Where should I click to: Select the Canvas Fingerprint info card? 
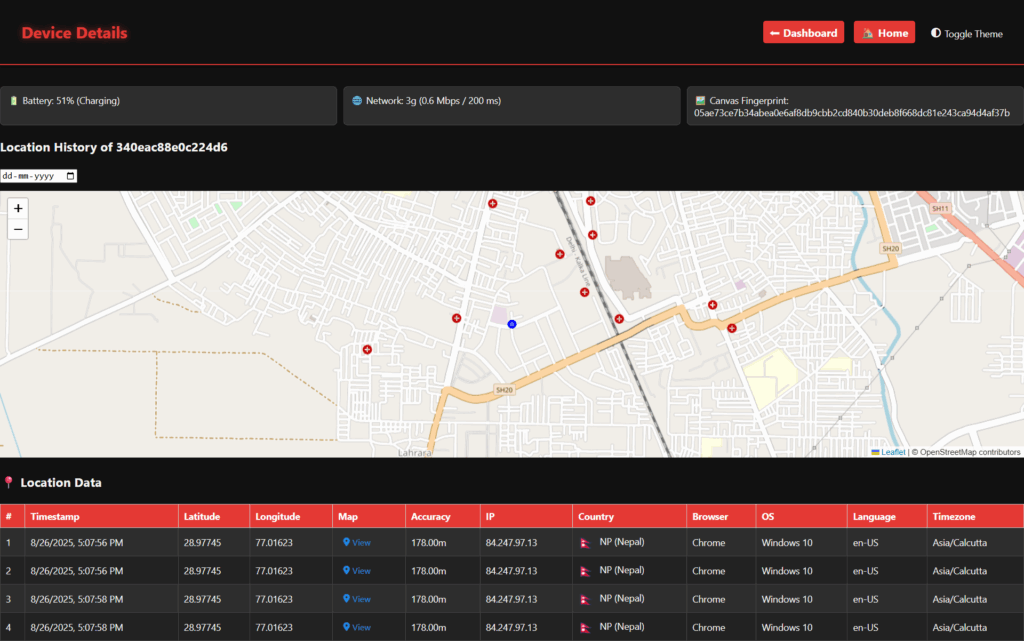pos(854,106)
